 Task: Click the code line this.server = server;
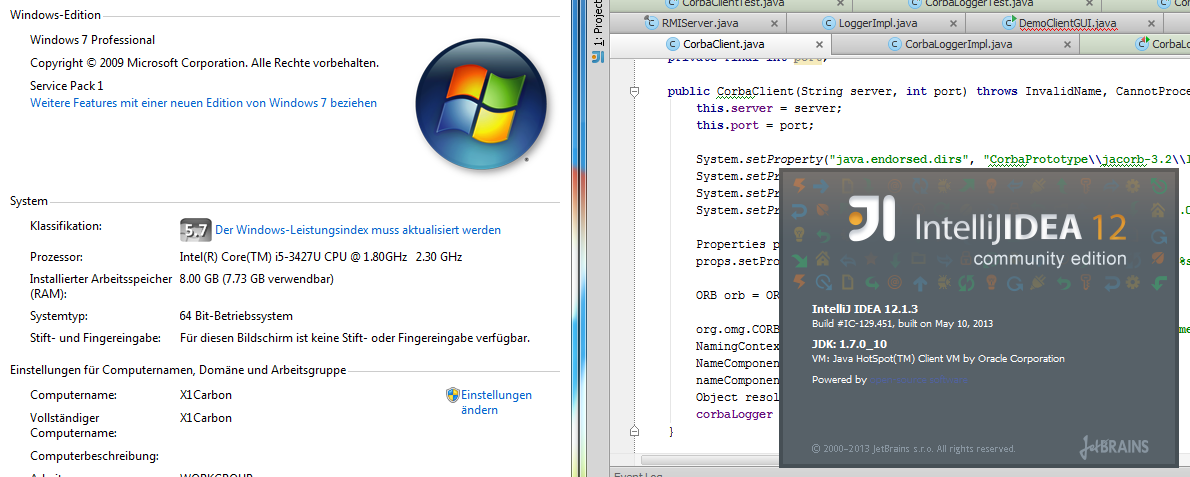click(x=770, y=108)
